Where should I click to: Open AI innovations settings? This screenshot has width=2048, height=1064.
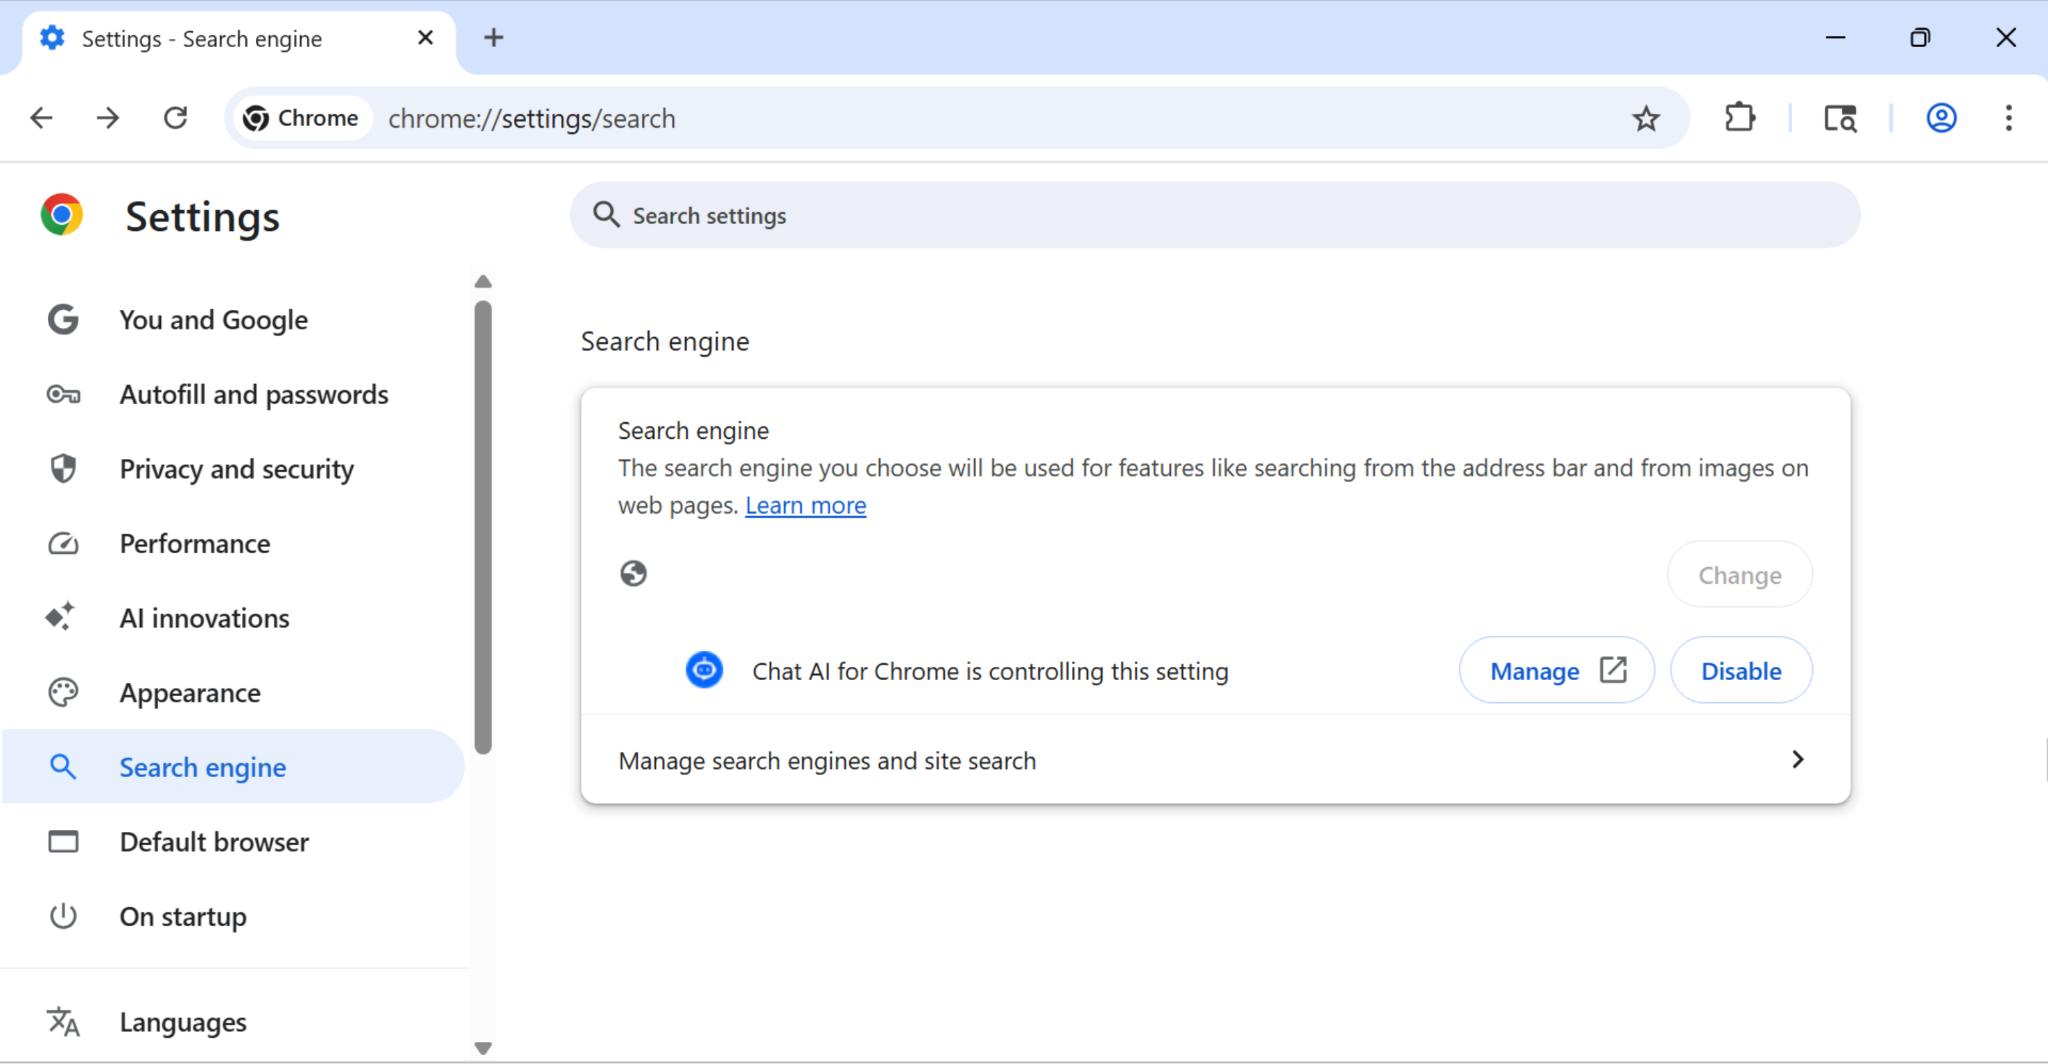234,618
